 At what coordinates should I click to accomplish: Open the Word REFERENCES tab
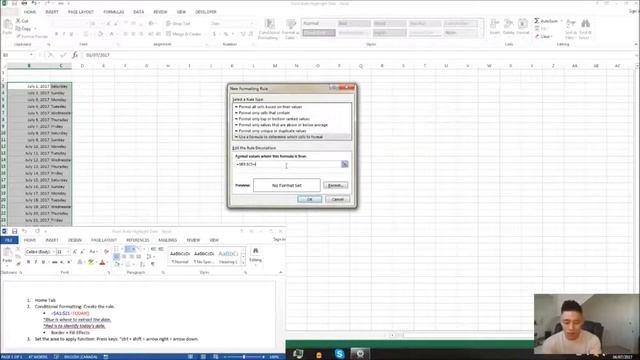(138, 240)
